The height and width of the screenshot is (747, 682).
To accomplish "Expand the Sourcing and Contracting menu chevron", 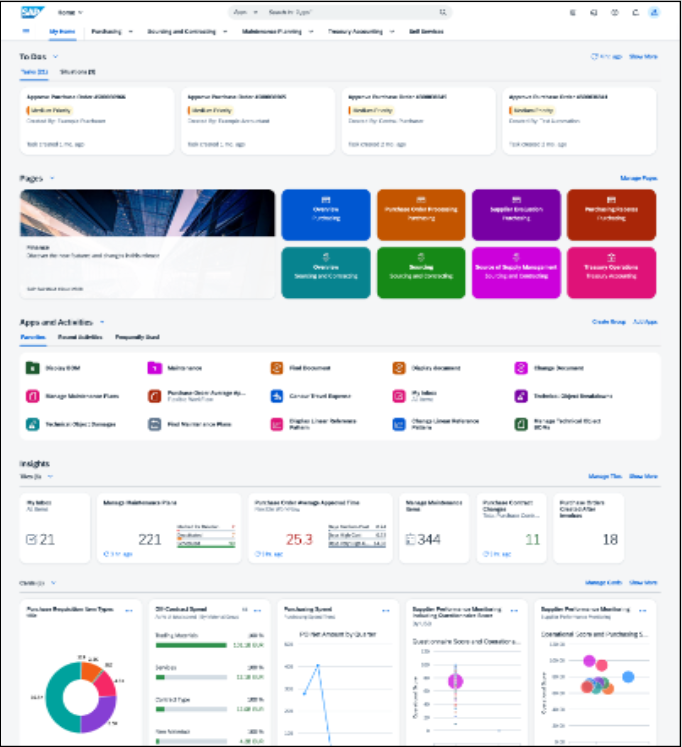I will [225, 31].
